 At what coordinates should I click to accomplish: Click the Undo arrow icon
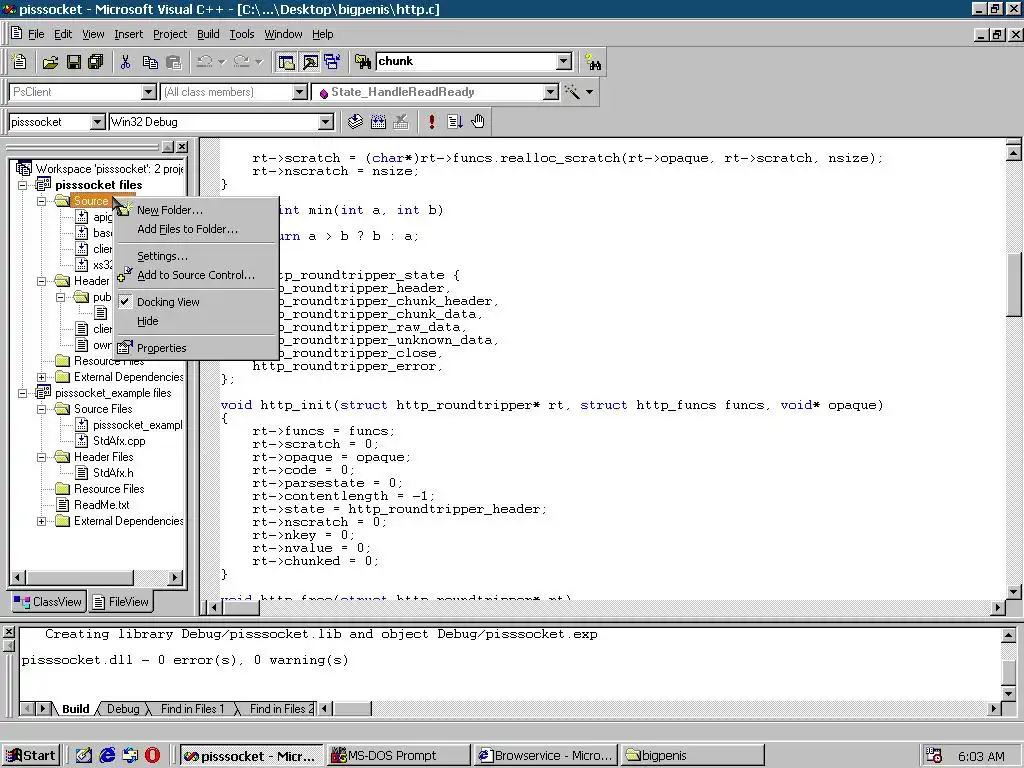pyautogui.click(x=204, y=62)
